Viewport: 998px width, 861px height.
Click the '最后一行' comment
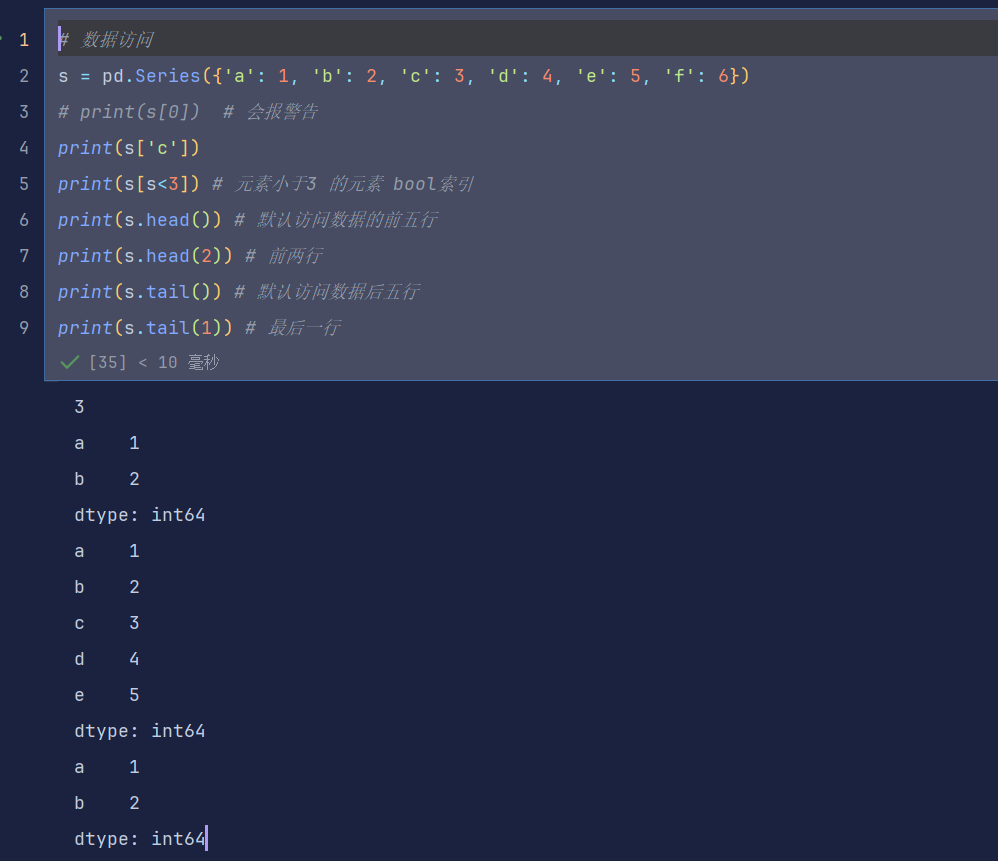click(304, 328)
